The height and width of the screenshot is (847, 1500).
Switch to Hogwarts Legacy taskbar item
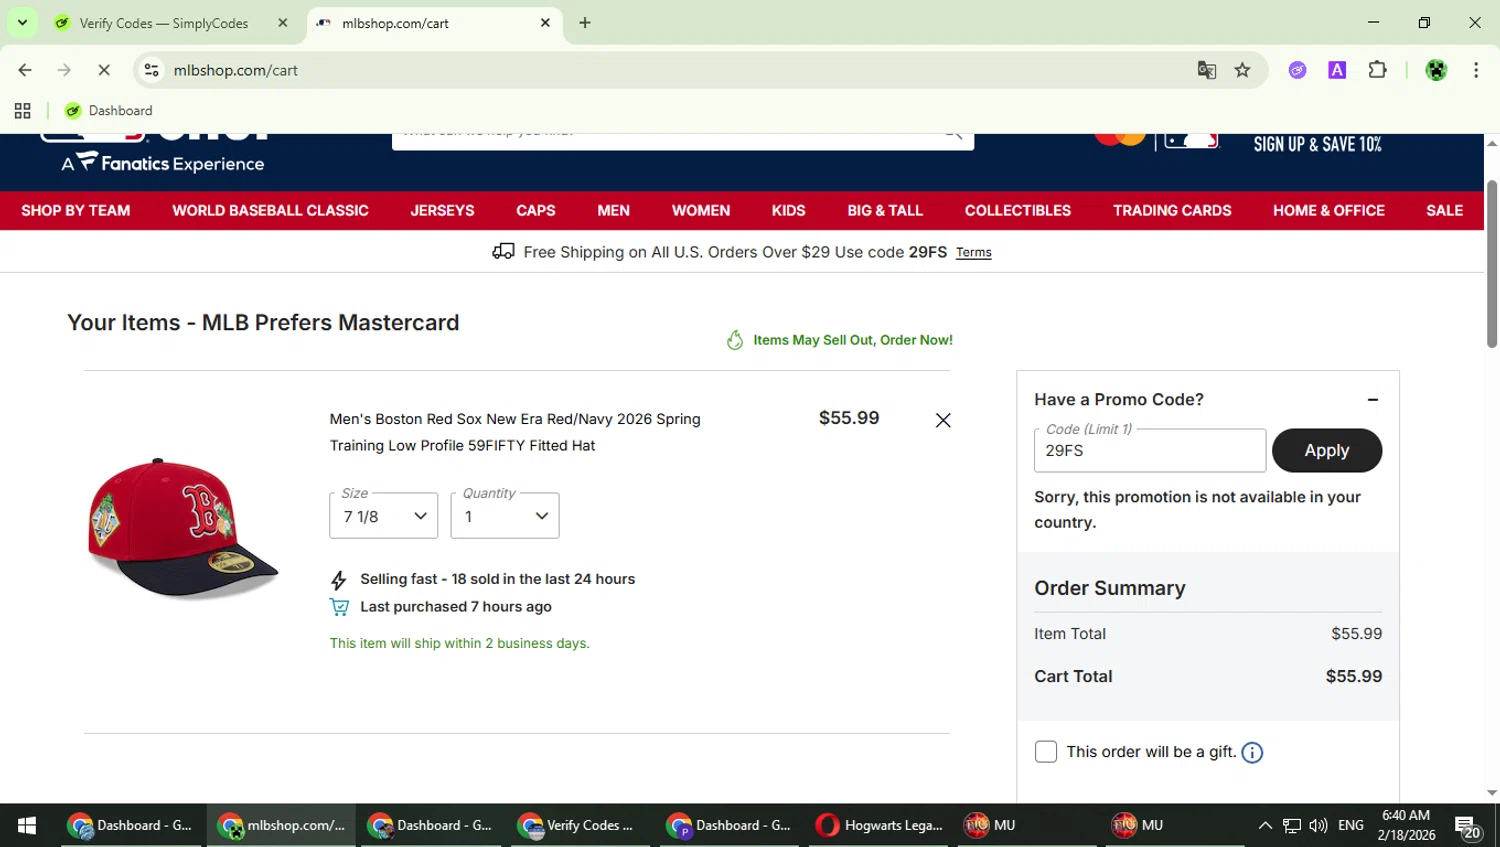tap(880, 825)
